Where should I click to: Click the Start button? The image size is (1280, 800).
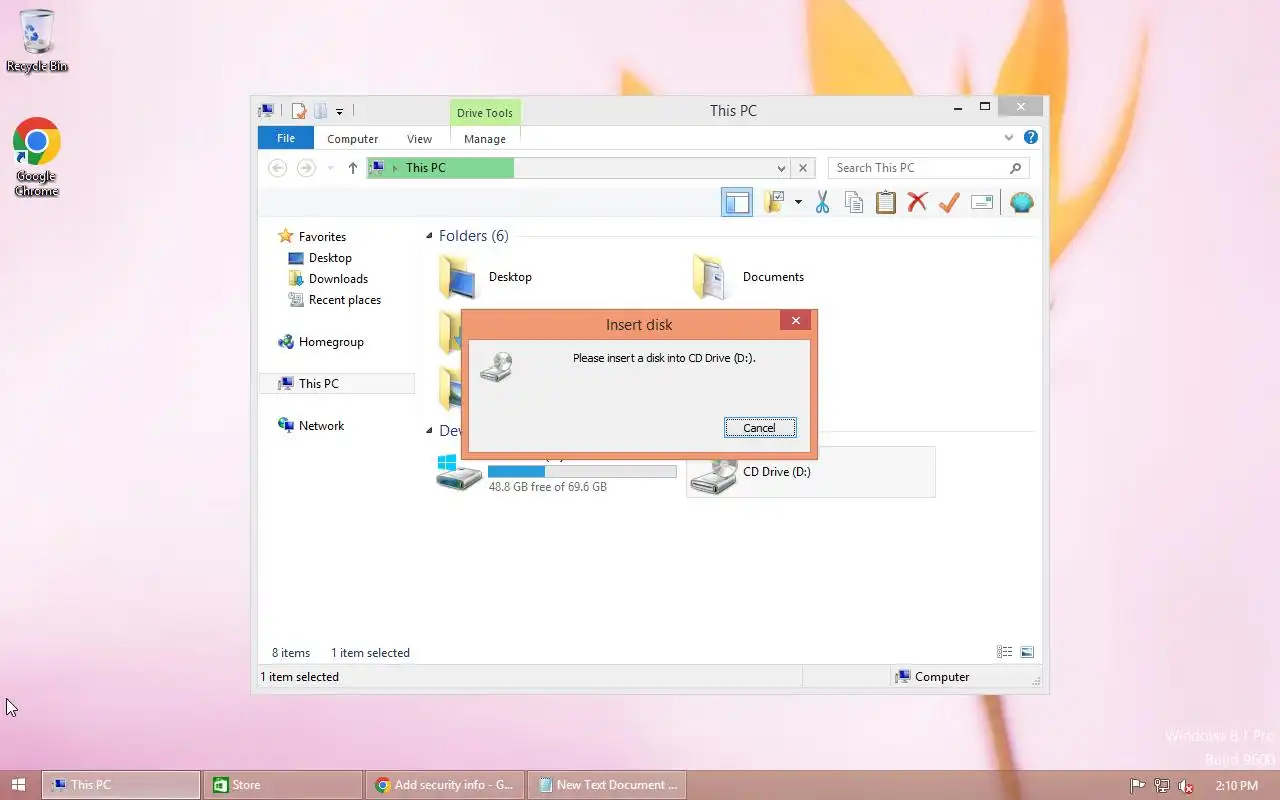18,785
